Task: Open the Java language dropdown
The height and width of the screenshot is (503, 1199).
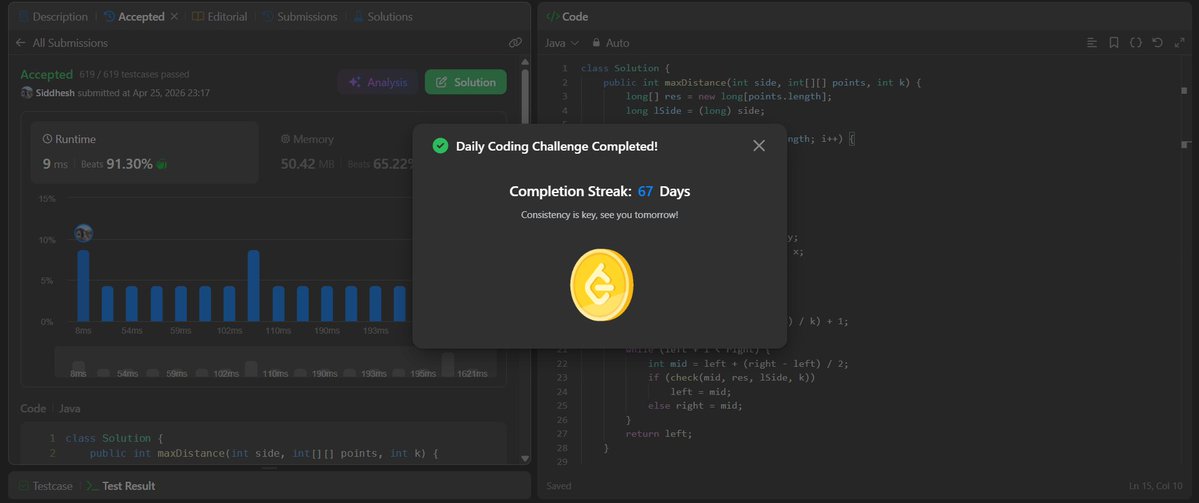Action: [562, 43]
